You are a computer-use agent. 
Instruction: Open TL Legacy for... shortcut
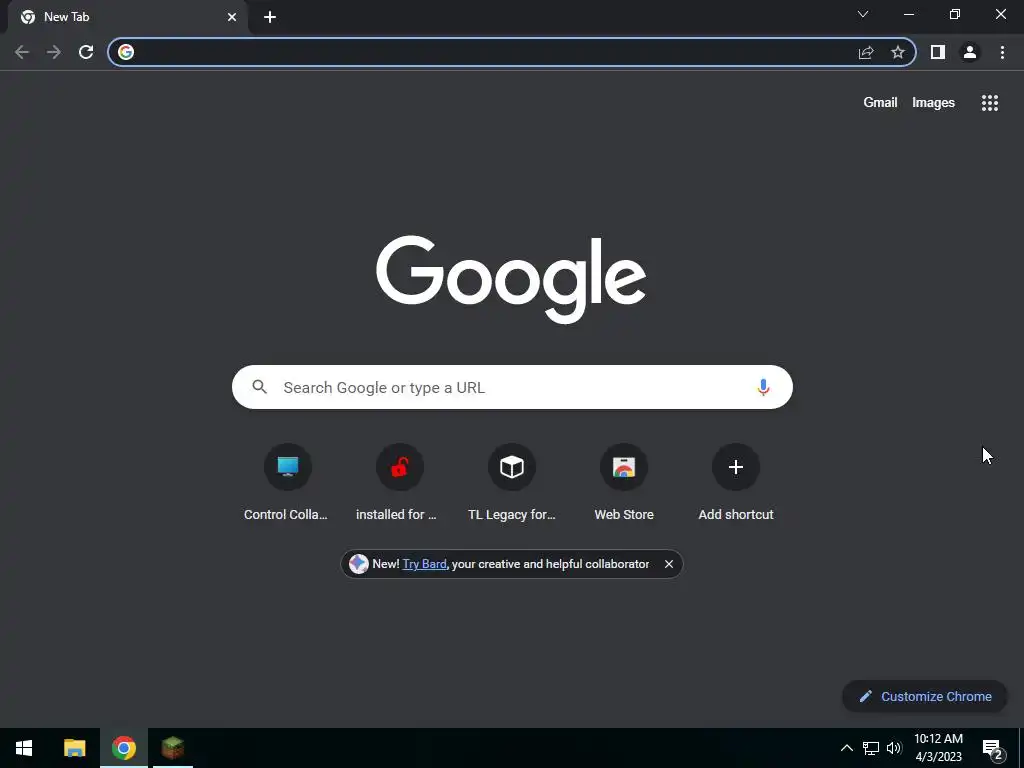(x=512, y=483)
